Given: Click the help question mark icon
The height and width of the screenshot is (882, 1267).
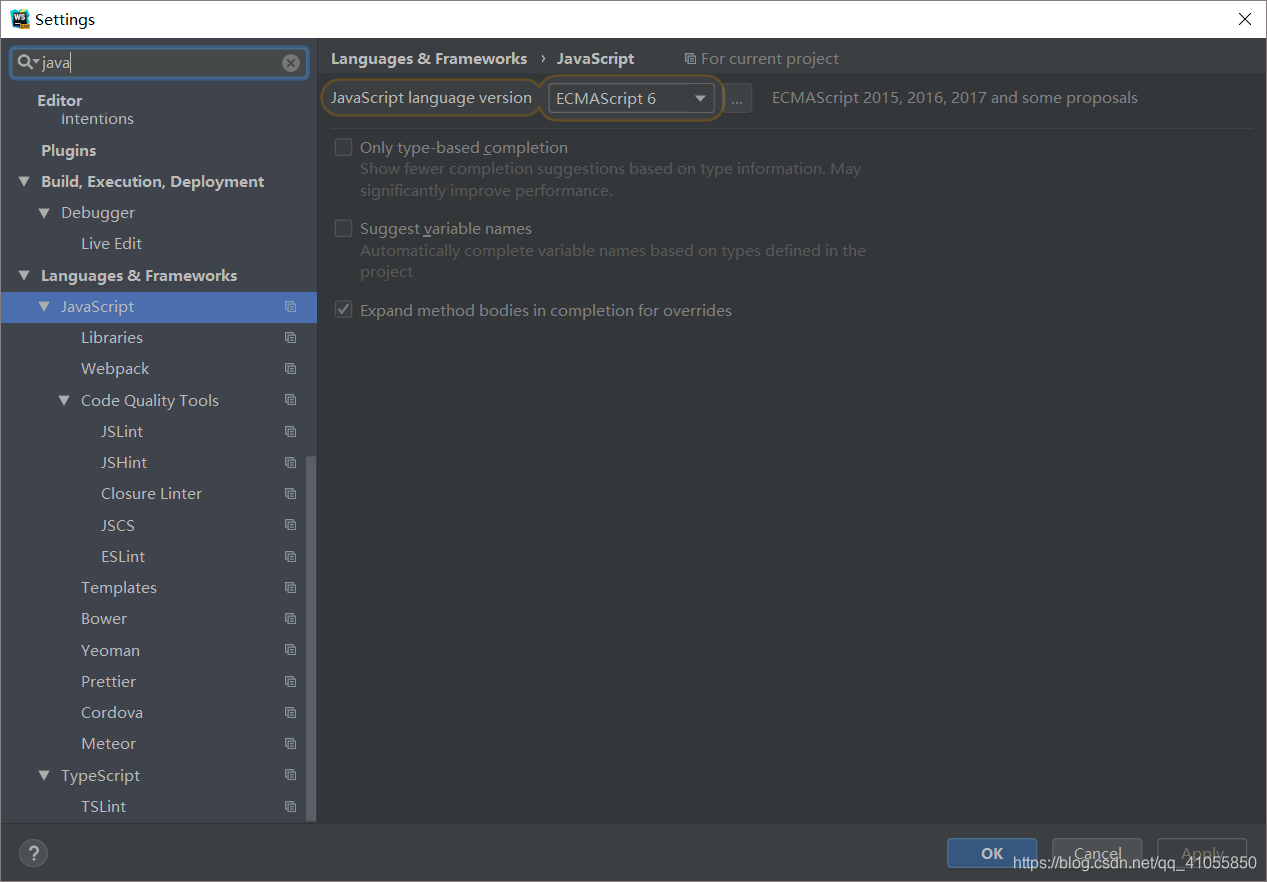Looking at the screenshot, I should point(33,853).
